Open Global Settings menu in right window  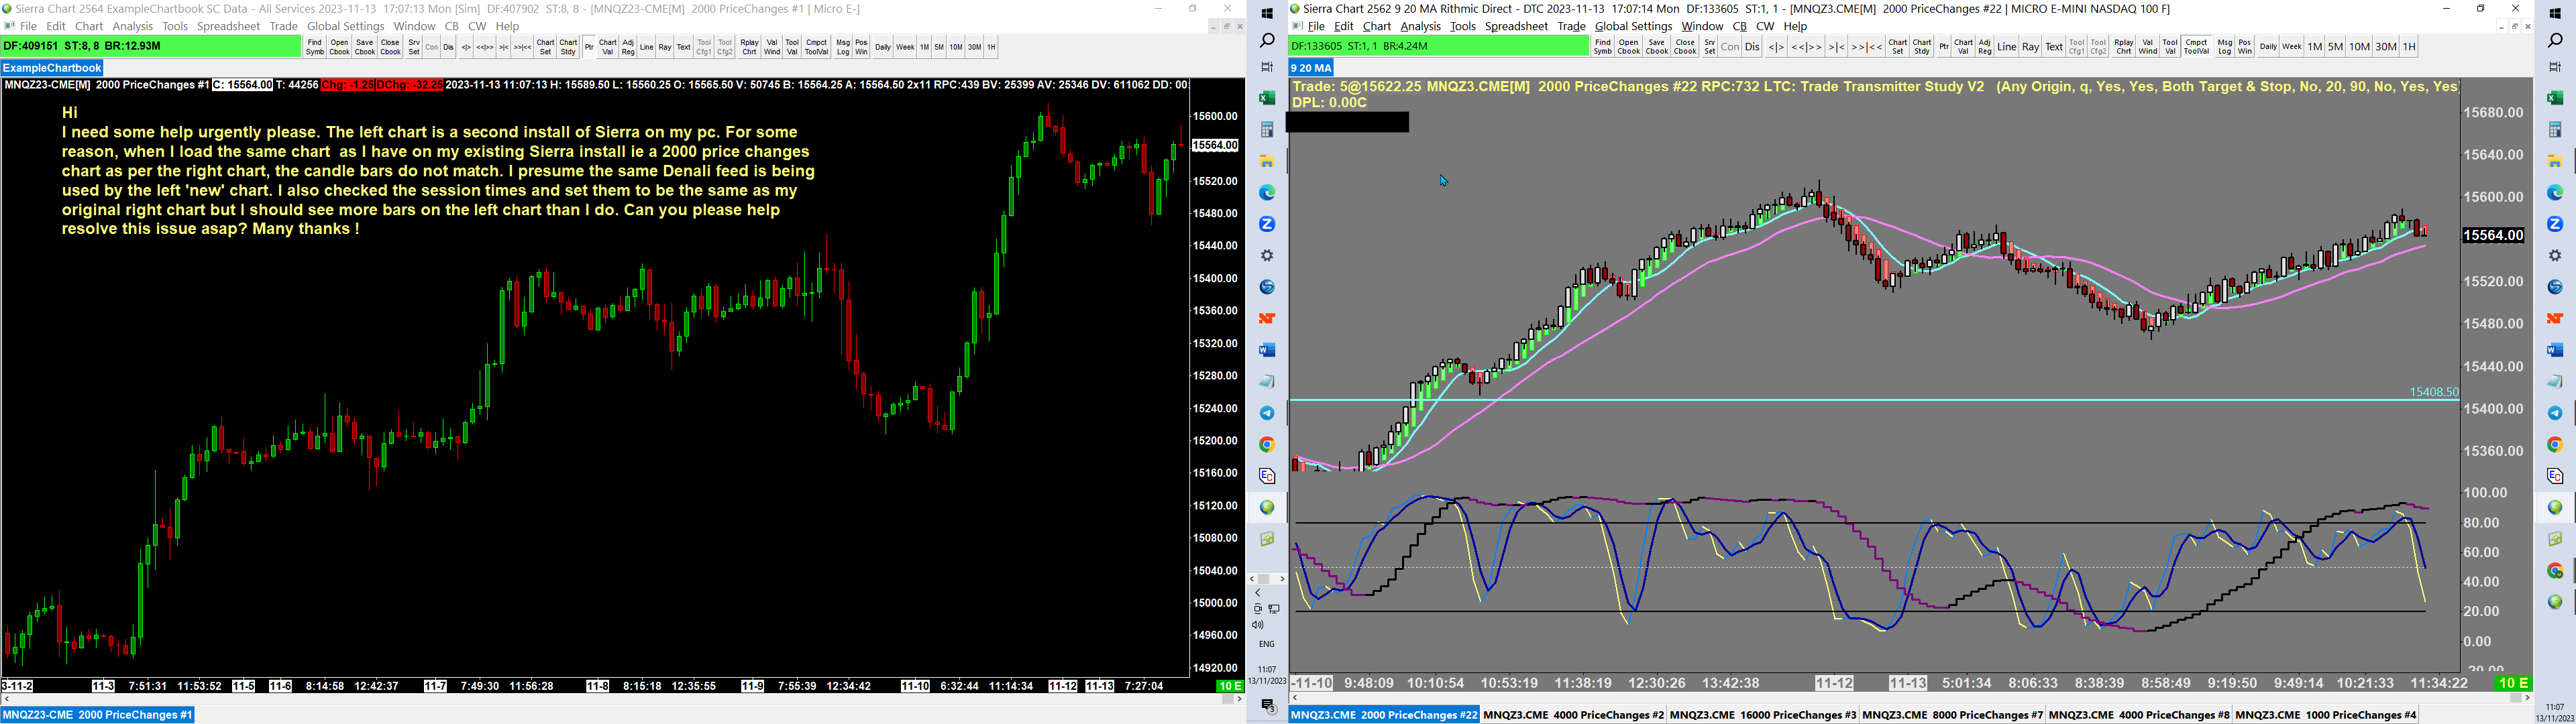point(1633,27)
